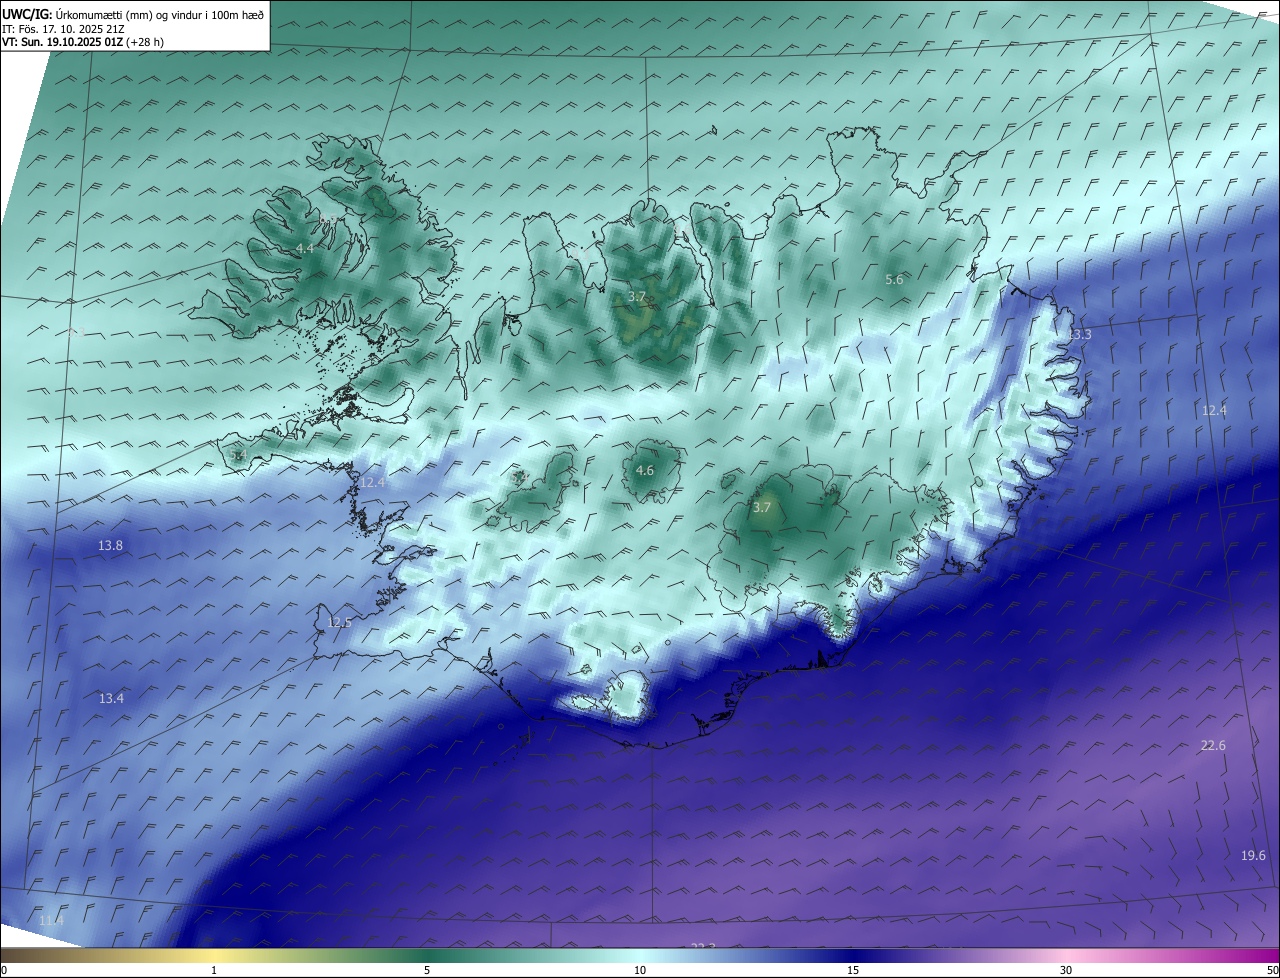The height and width of the screenshot is (978, 1280).
Task: Click the 5.6 value in northeast Iceland
Action: (894, 280)
